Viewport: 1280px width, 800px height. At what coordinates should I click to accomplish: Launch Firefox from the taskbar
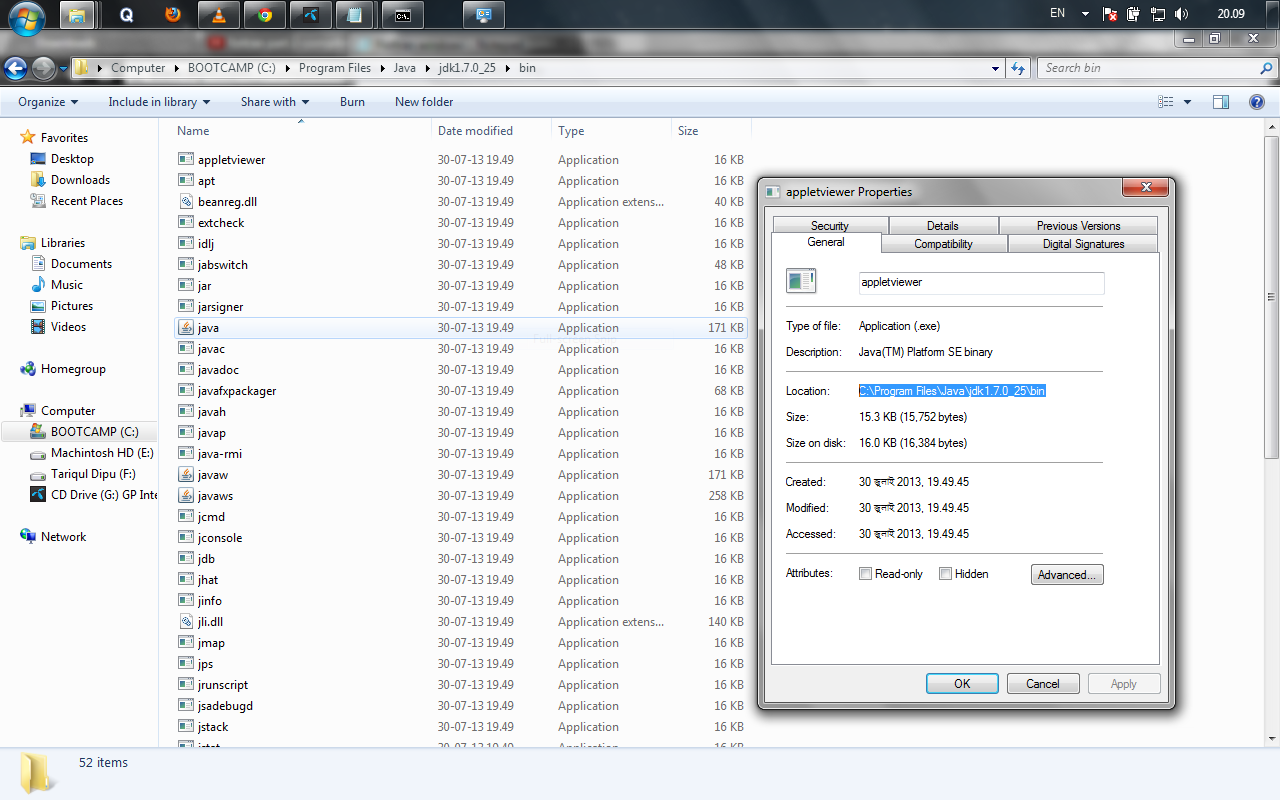click(173, 15)
